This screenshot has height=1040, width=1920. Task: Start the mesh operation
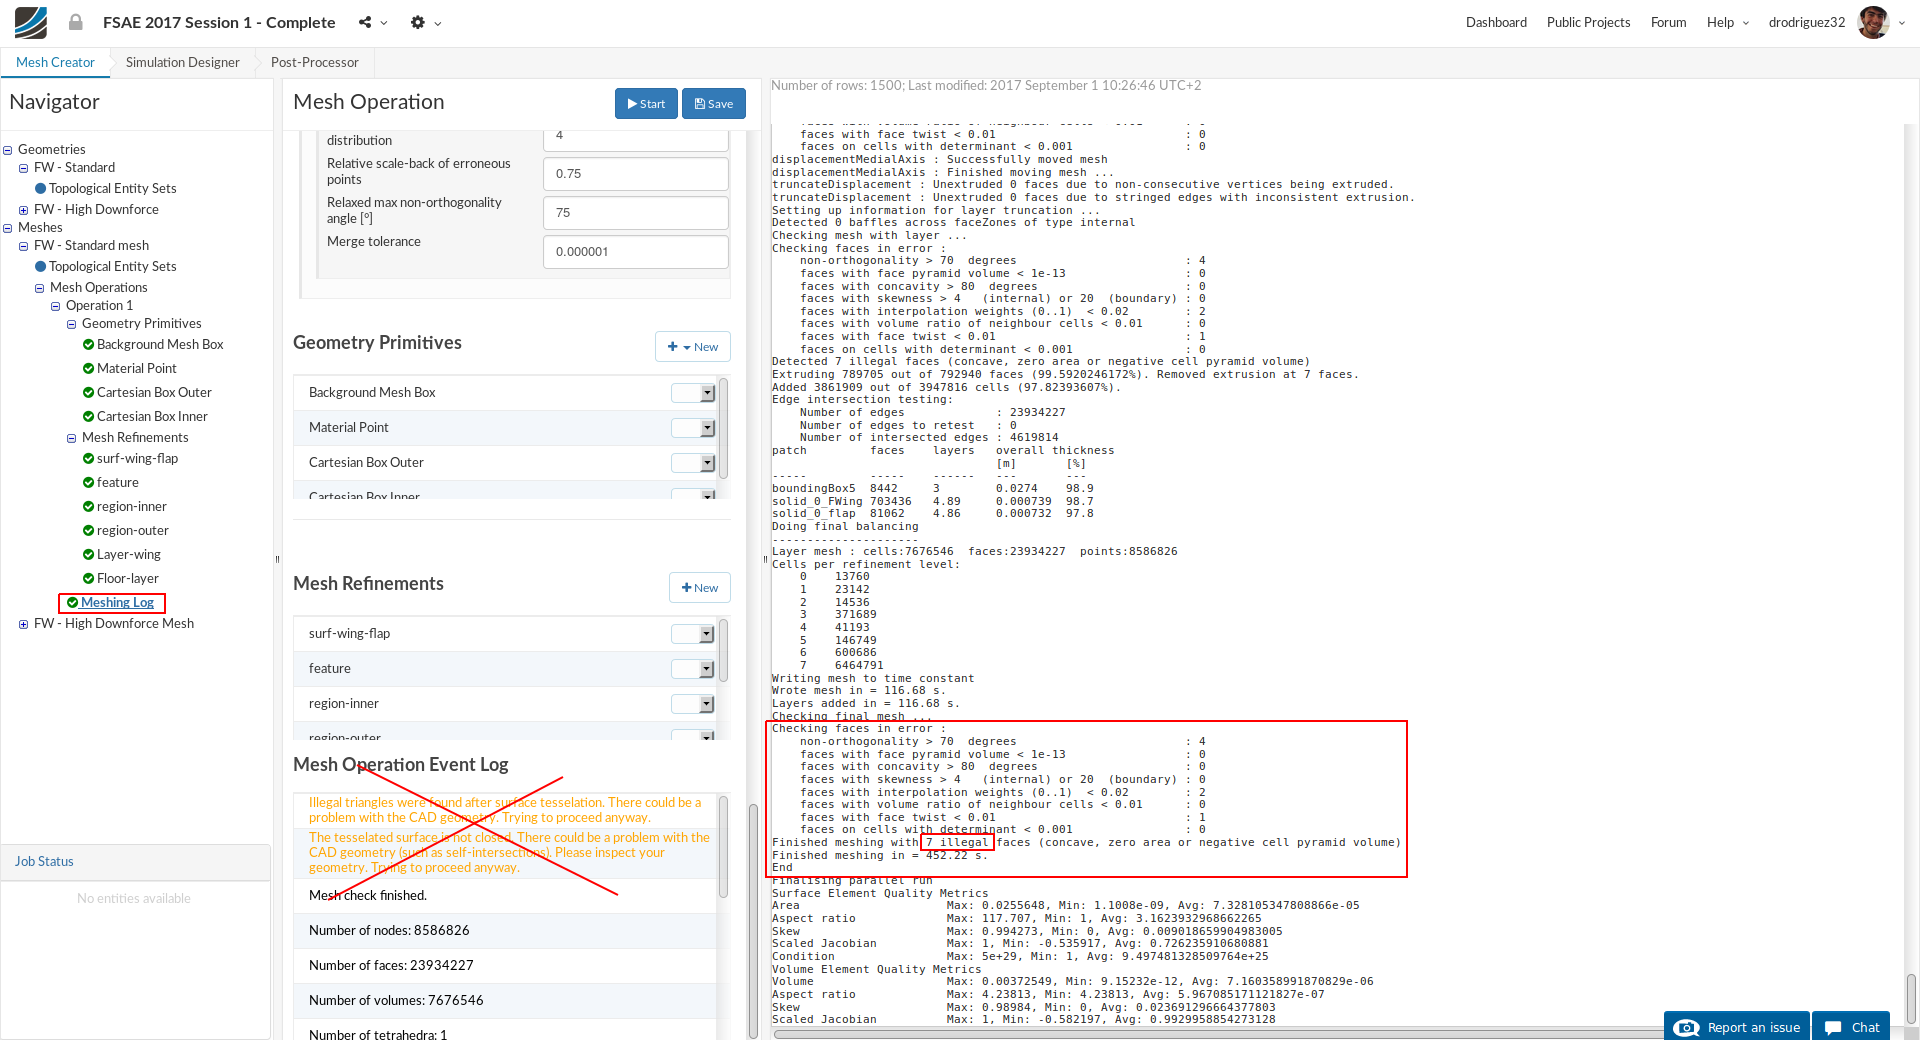(646, 104)
